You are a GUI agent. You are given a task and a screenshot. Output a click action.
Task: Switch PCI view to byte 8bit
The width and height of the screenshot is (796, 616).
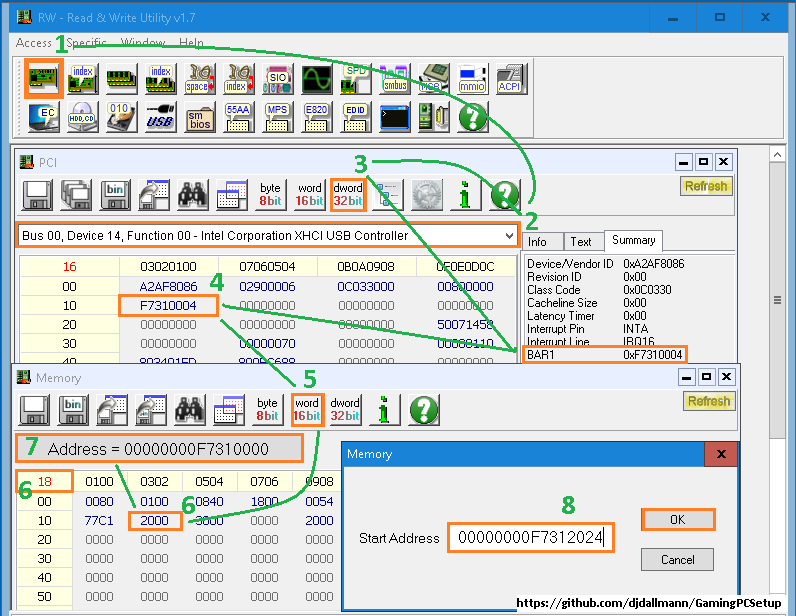tap(270, 194)
